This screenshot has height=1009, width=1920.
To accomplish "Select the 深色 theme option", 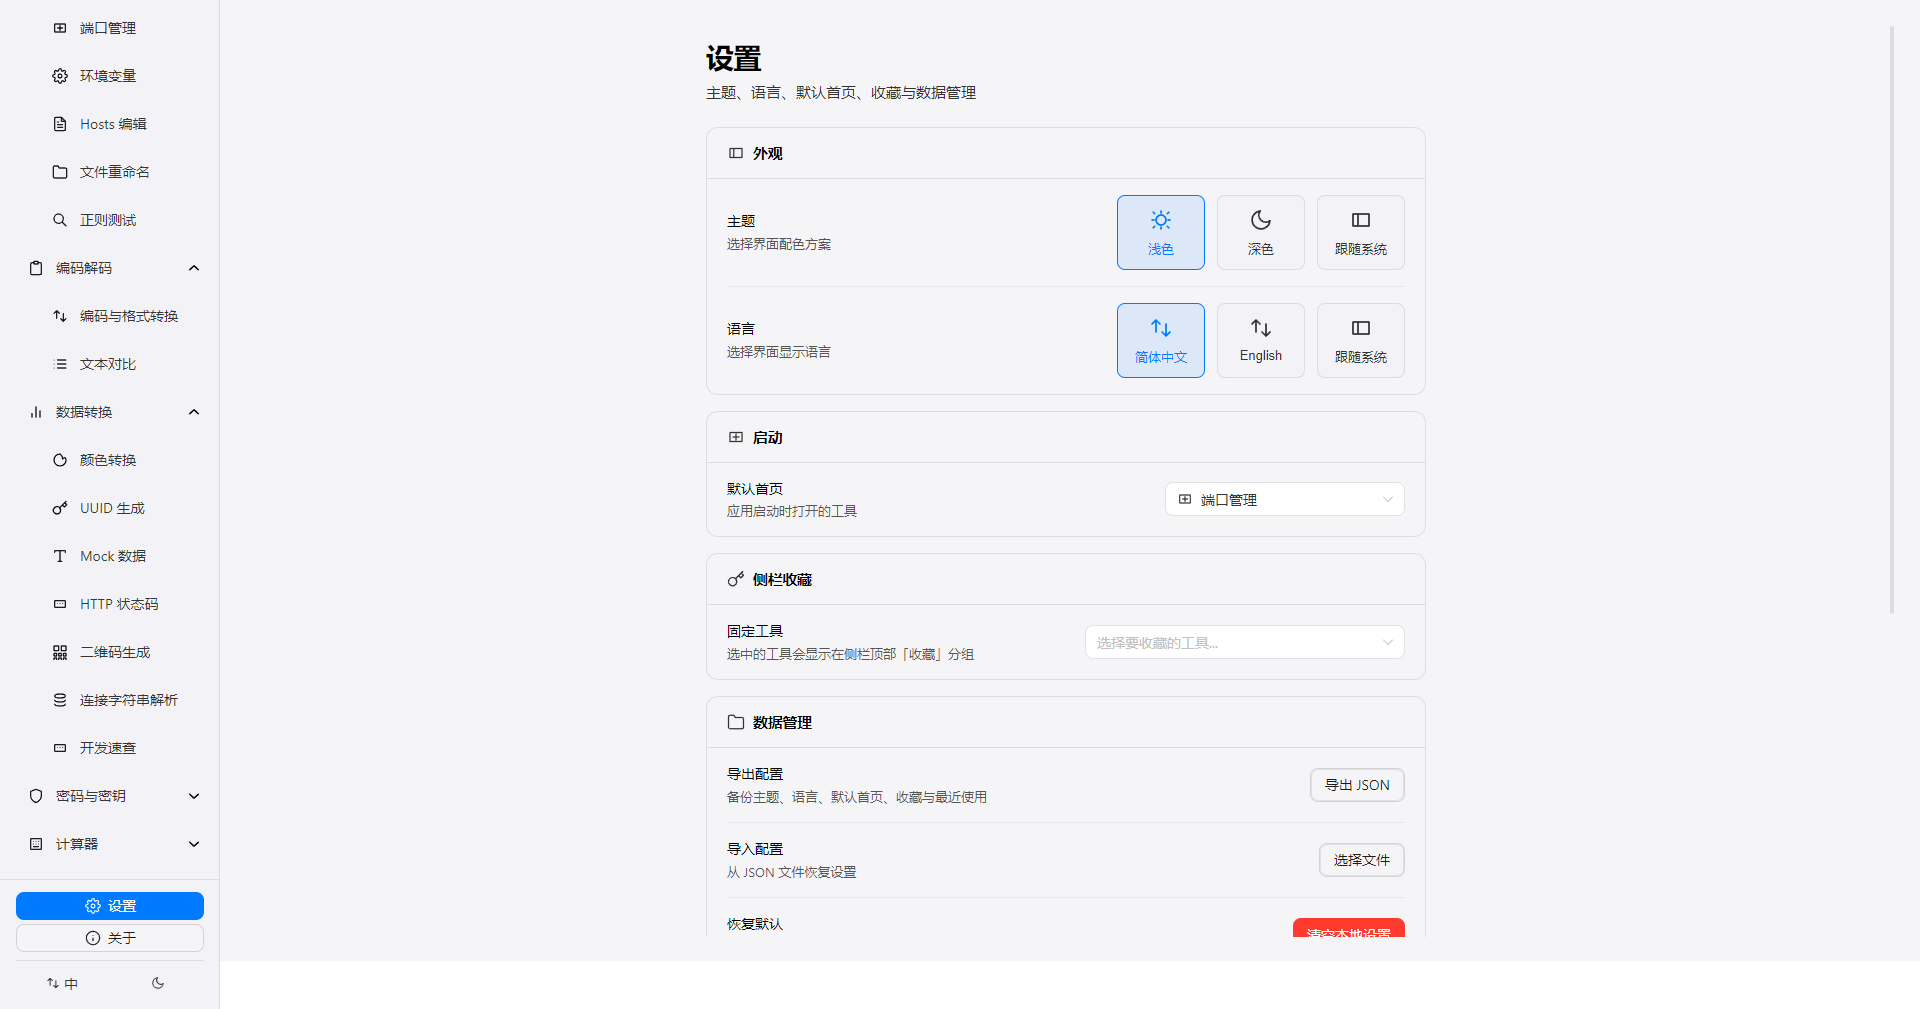I will pos(1261,232).
